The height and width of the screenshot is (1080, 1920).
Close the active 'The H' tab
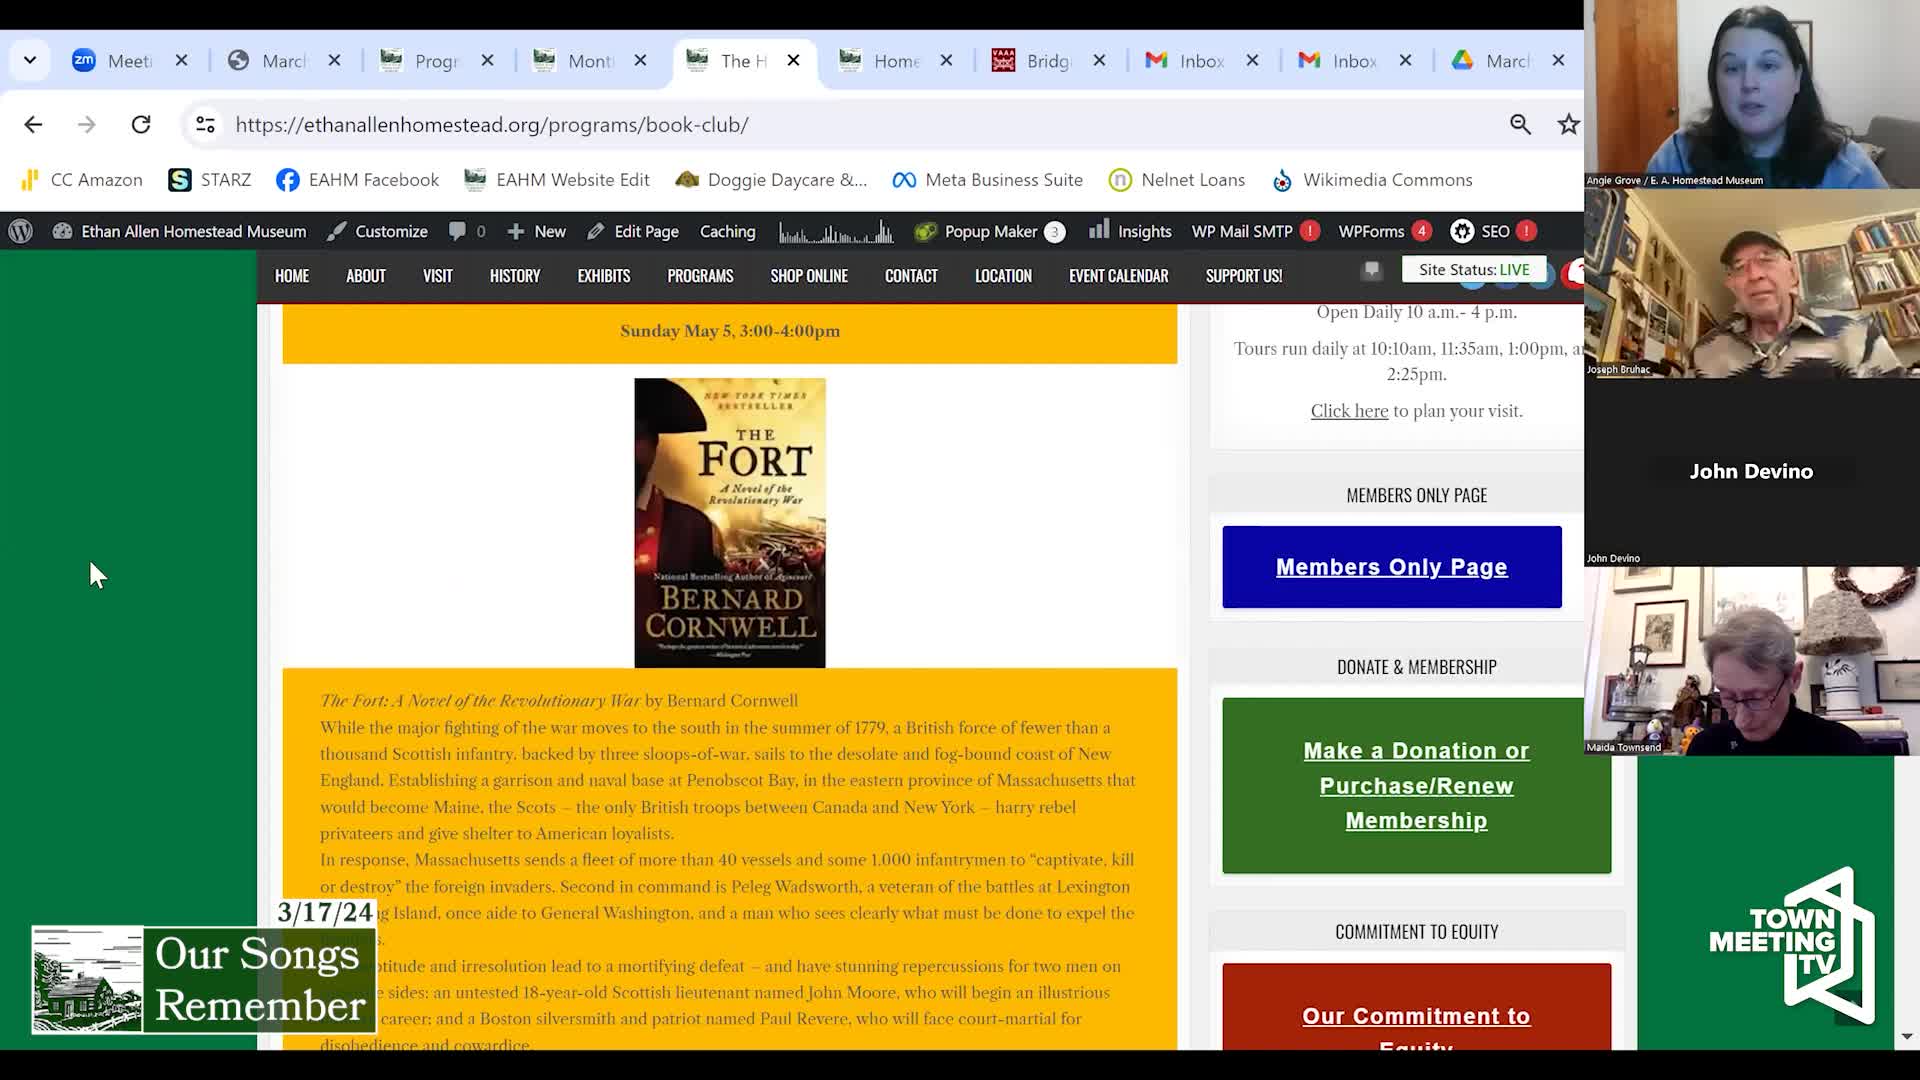(x=793, y=61)
